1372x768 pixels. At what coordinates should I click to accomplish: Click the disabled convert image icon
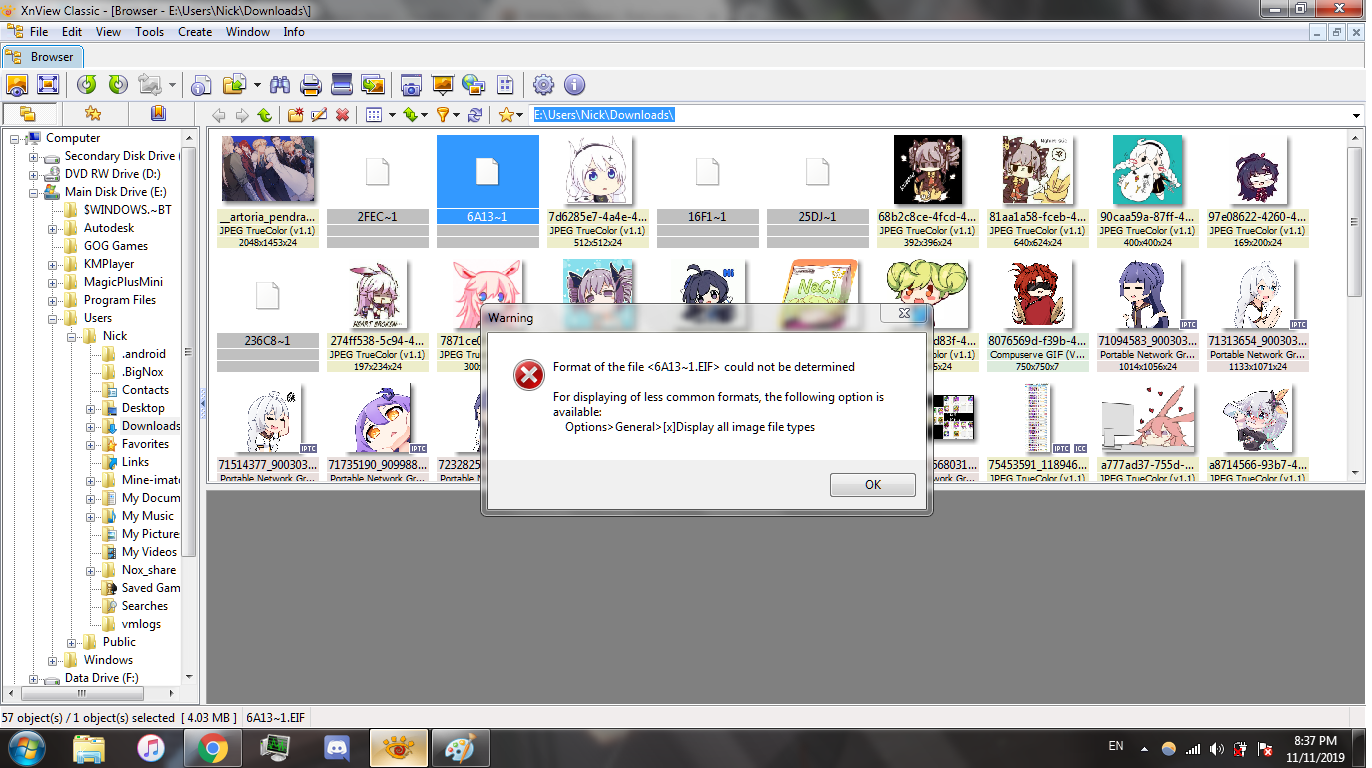150,85
